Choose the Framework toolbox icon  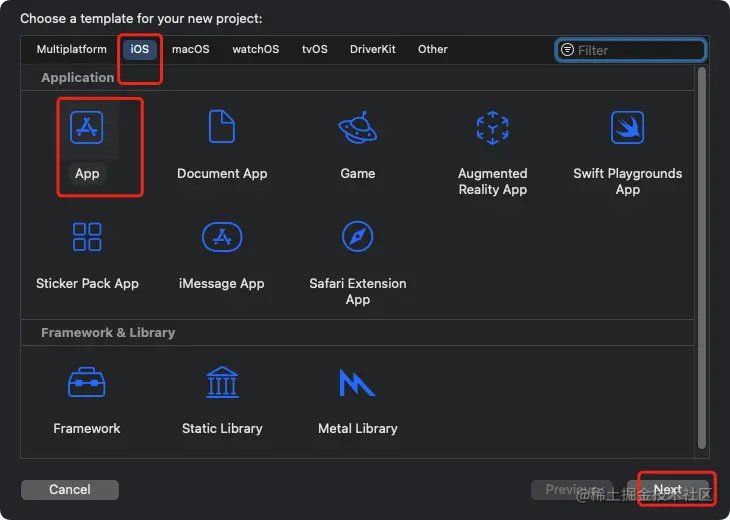click(x=87, y=382)
